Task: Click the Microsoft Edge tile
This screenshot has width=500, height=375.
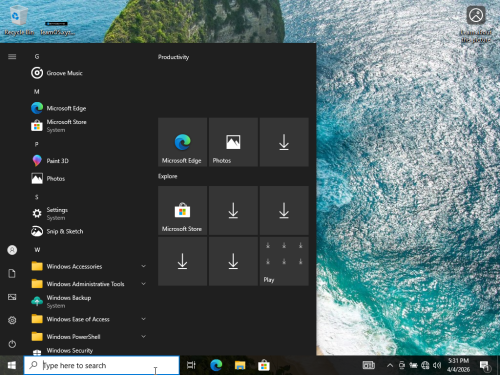Action: (x=182, y=142)
